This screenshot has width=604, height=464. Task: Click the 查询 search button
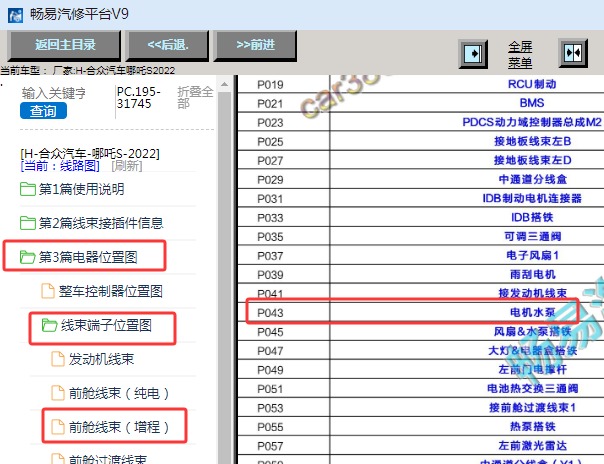pyautogui.click(x=43, y=111)
